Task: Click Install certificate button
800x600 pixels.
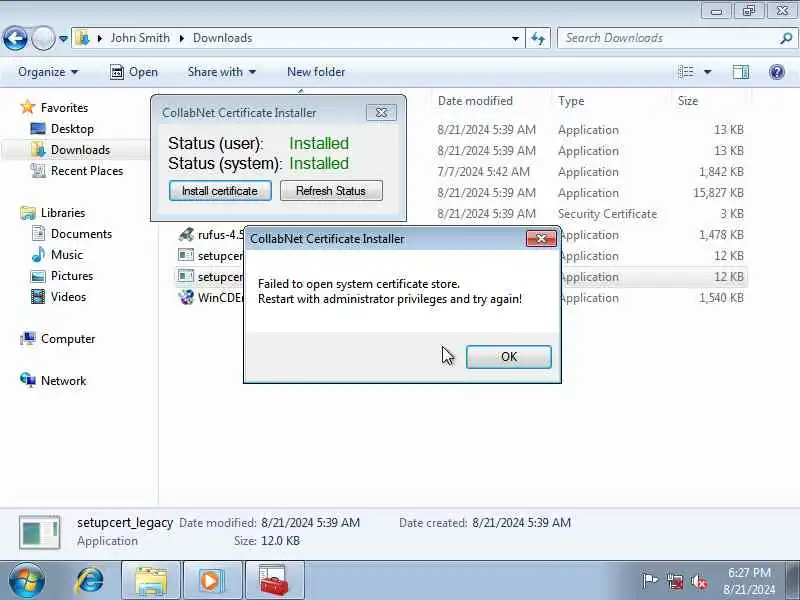Action: coord(220,191)
